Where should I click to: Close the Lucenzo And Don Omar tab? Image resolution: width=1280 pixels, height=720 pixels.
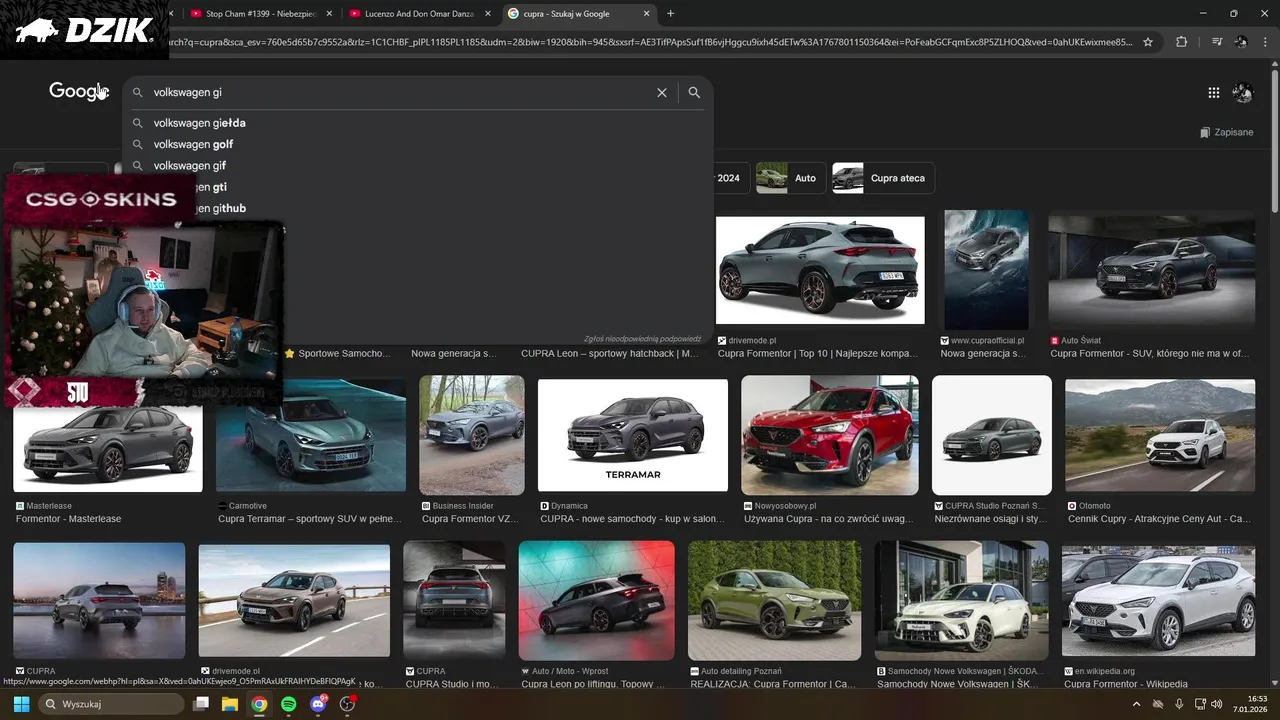tap(486, 14)
